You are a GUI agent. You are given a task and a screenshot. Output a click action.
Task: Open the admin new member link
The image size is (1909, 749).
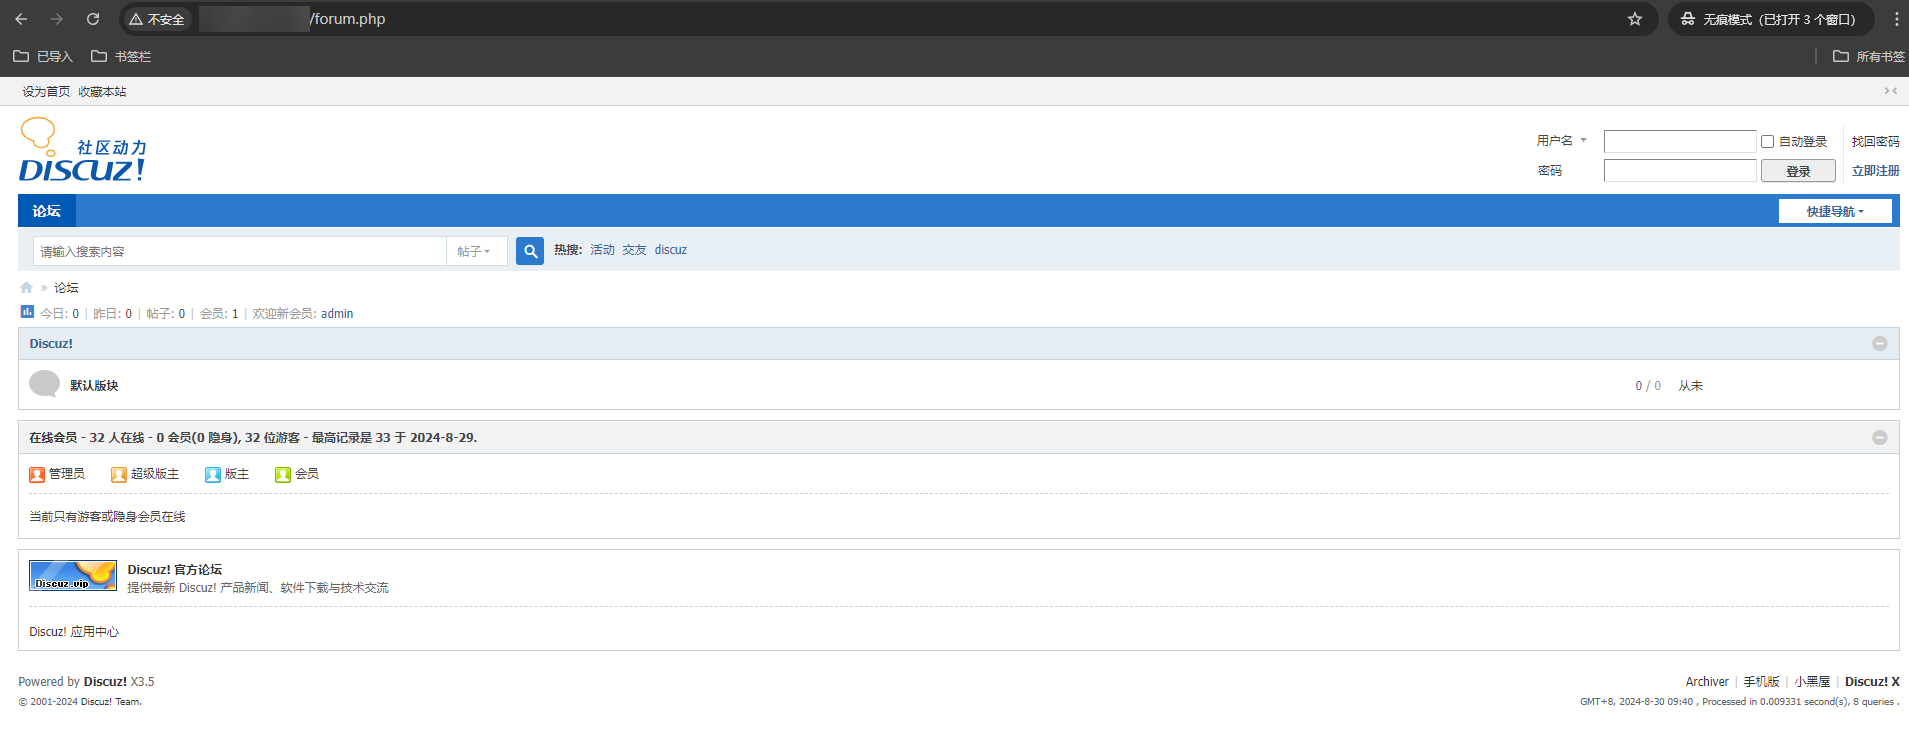337,314
